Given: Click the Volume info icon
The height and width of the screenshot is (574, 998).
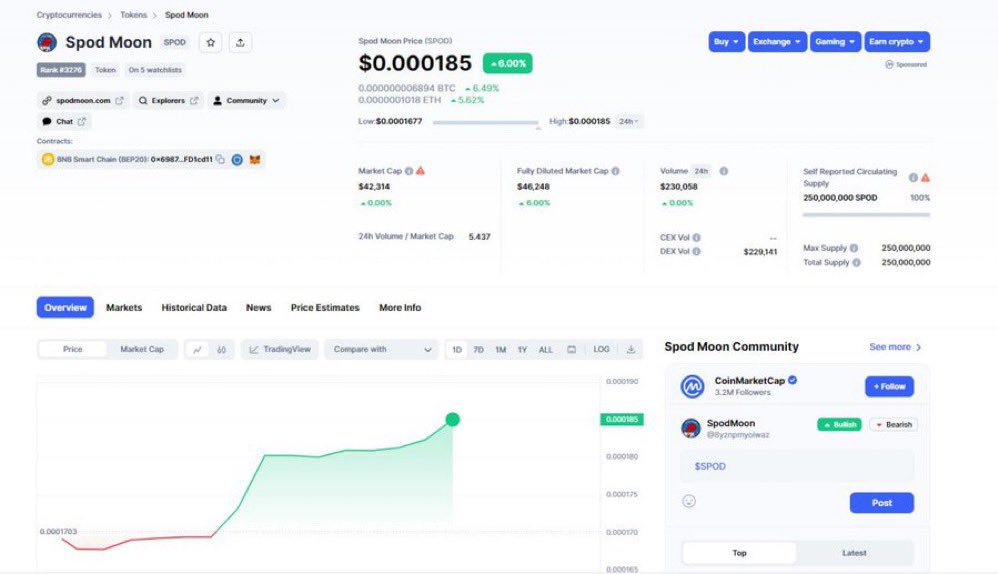Looking at the screenshot, I should tap(724, 171).
